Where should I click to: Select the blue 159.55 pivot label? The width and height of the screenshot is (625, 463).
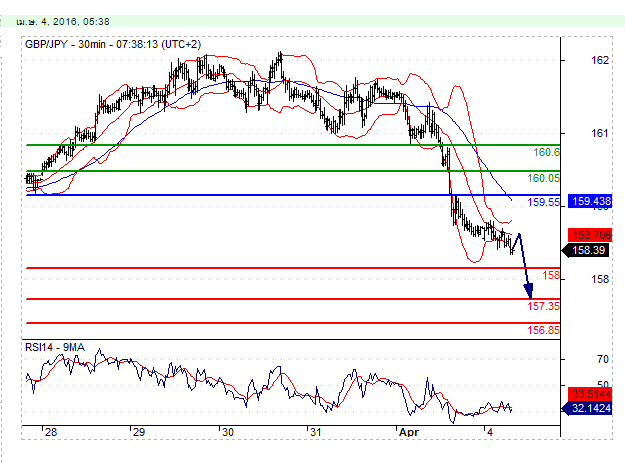tap(543, 202)
